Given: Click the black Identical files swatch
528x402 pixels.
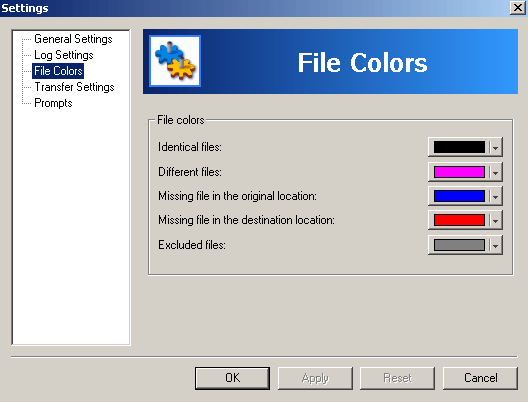Looking at the screenshot, I should click(x=459, y=147).
